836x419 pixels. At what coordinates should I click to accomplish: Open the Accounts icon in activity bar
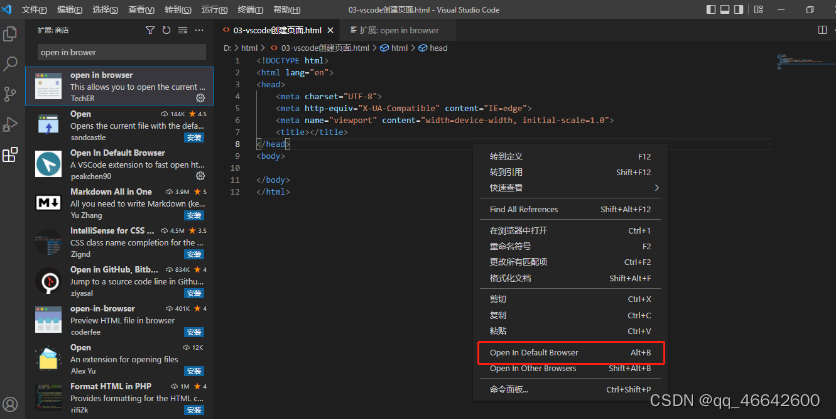coord(10,404)
